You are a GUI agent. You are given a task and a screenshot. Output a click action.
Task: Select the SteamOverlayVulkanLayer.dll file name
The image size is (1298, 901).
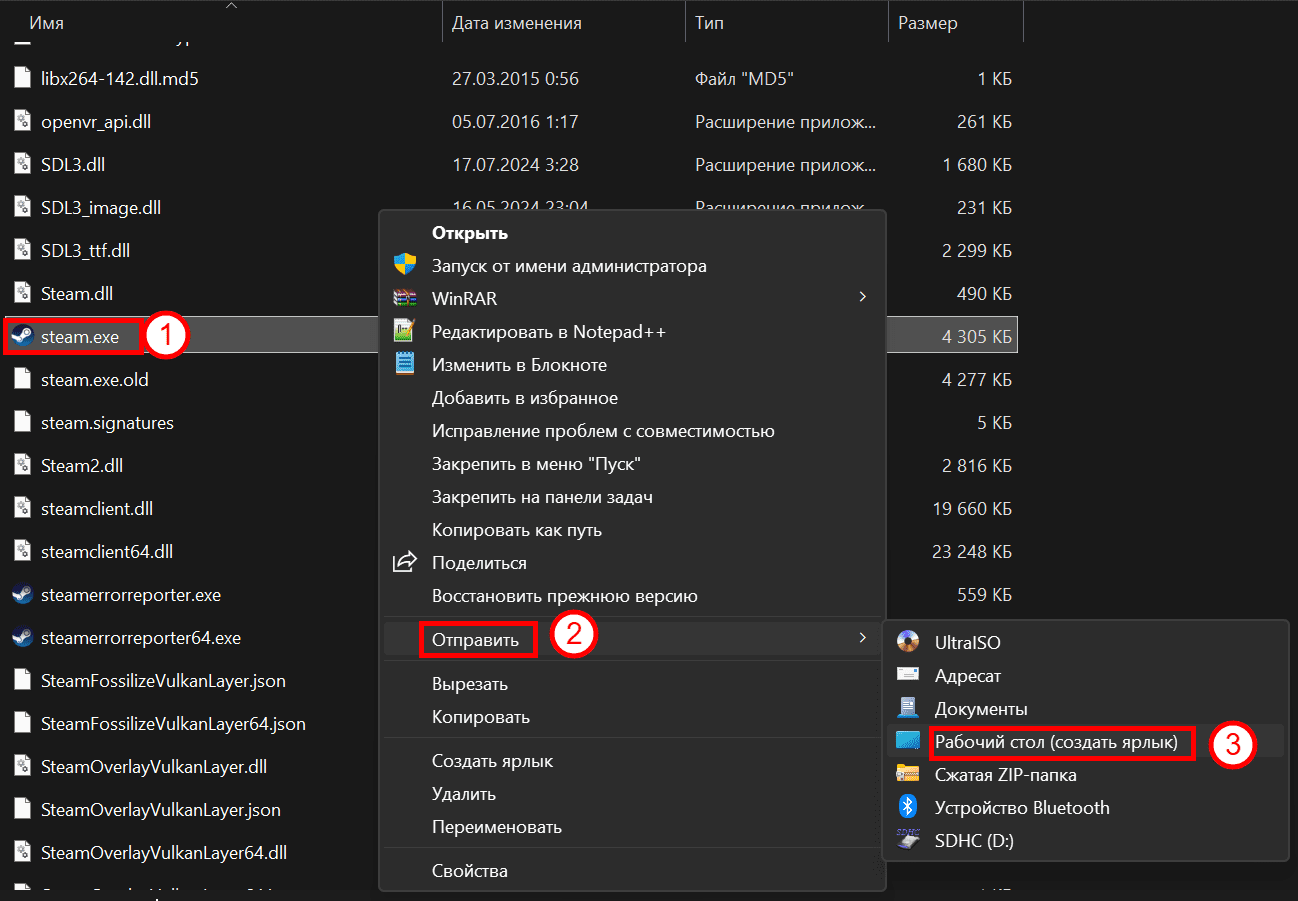tap(154, 767)
